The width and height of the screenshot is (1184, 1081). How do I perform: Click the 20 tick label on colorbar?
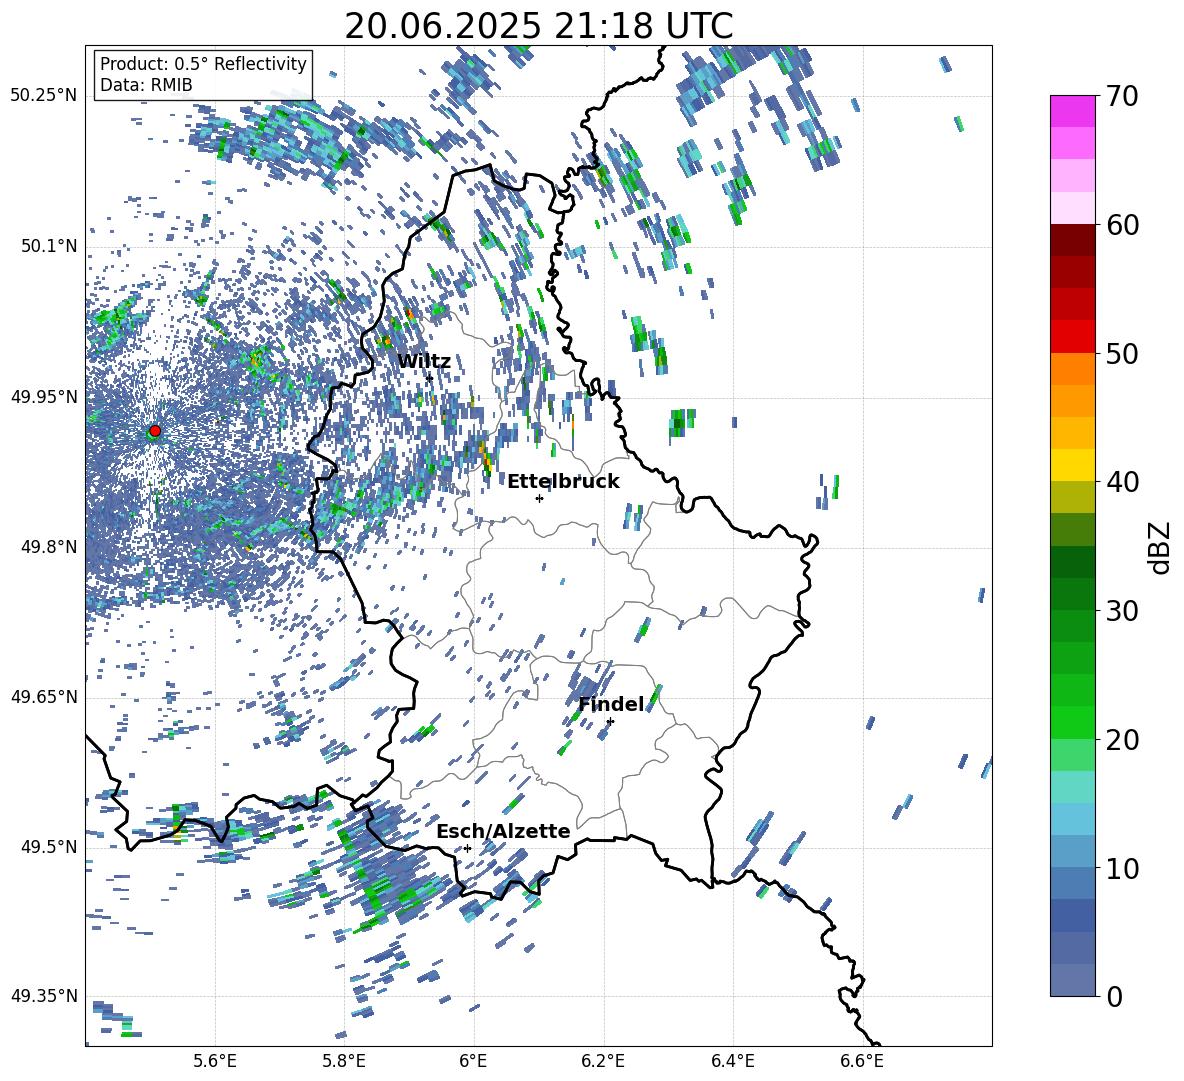(1121, 739)
